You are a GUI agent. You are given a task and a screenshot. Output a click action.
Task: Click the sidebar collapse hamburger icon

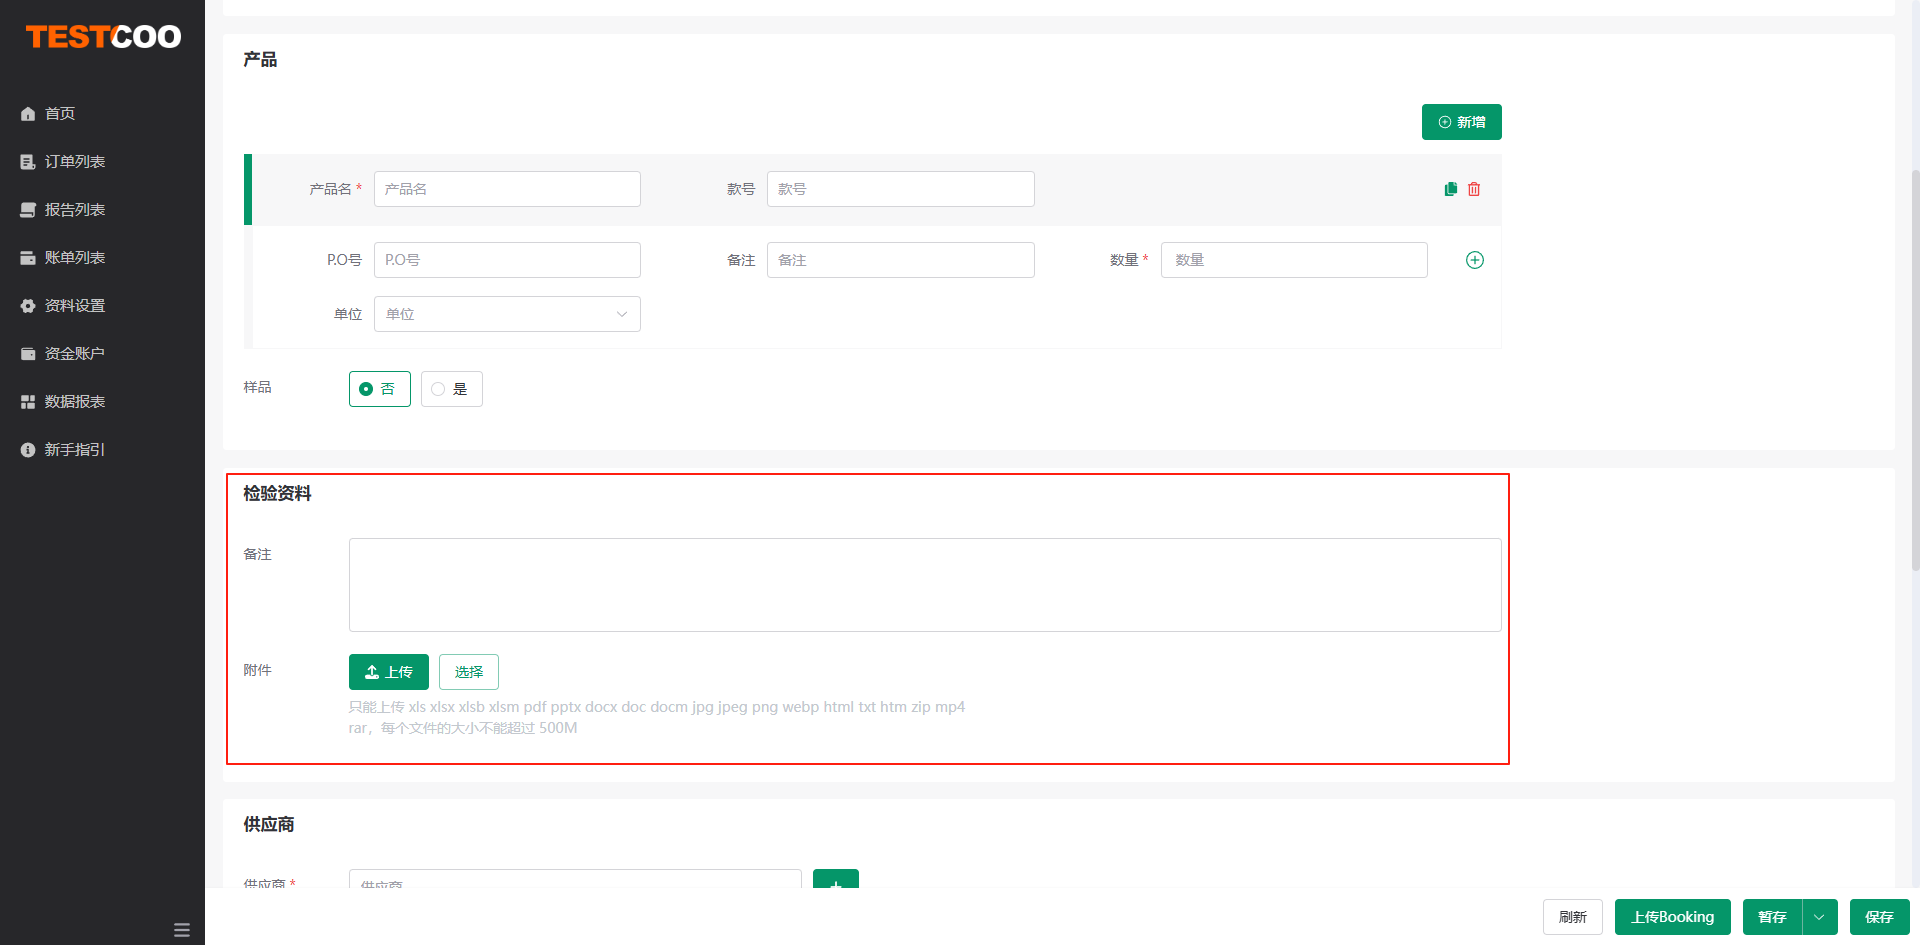point(182,930)
